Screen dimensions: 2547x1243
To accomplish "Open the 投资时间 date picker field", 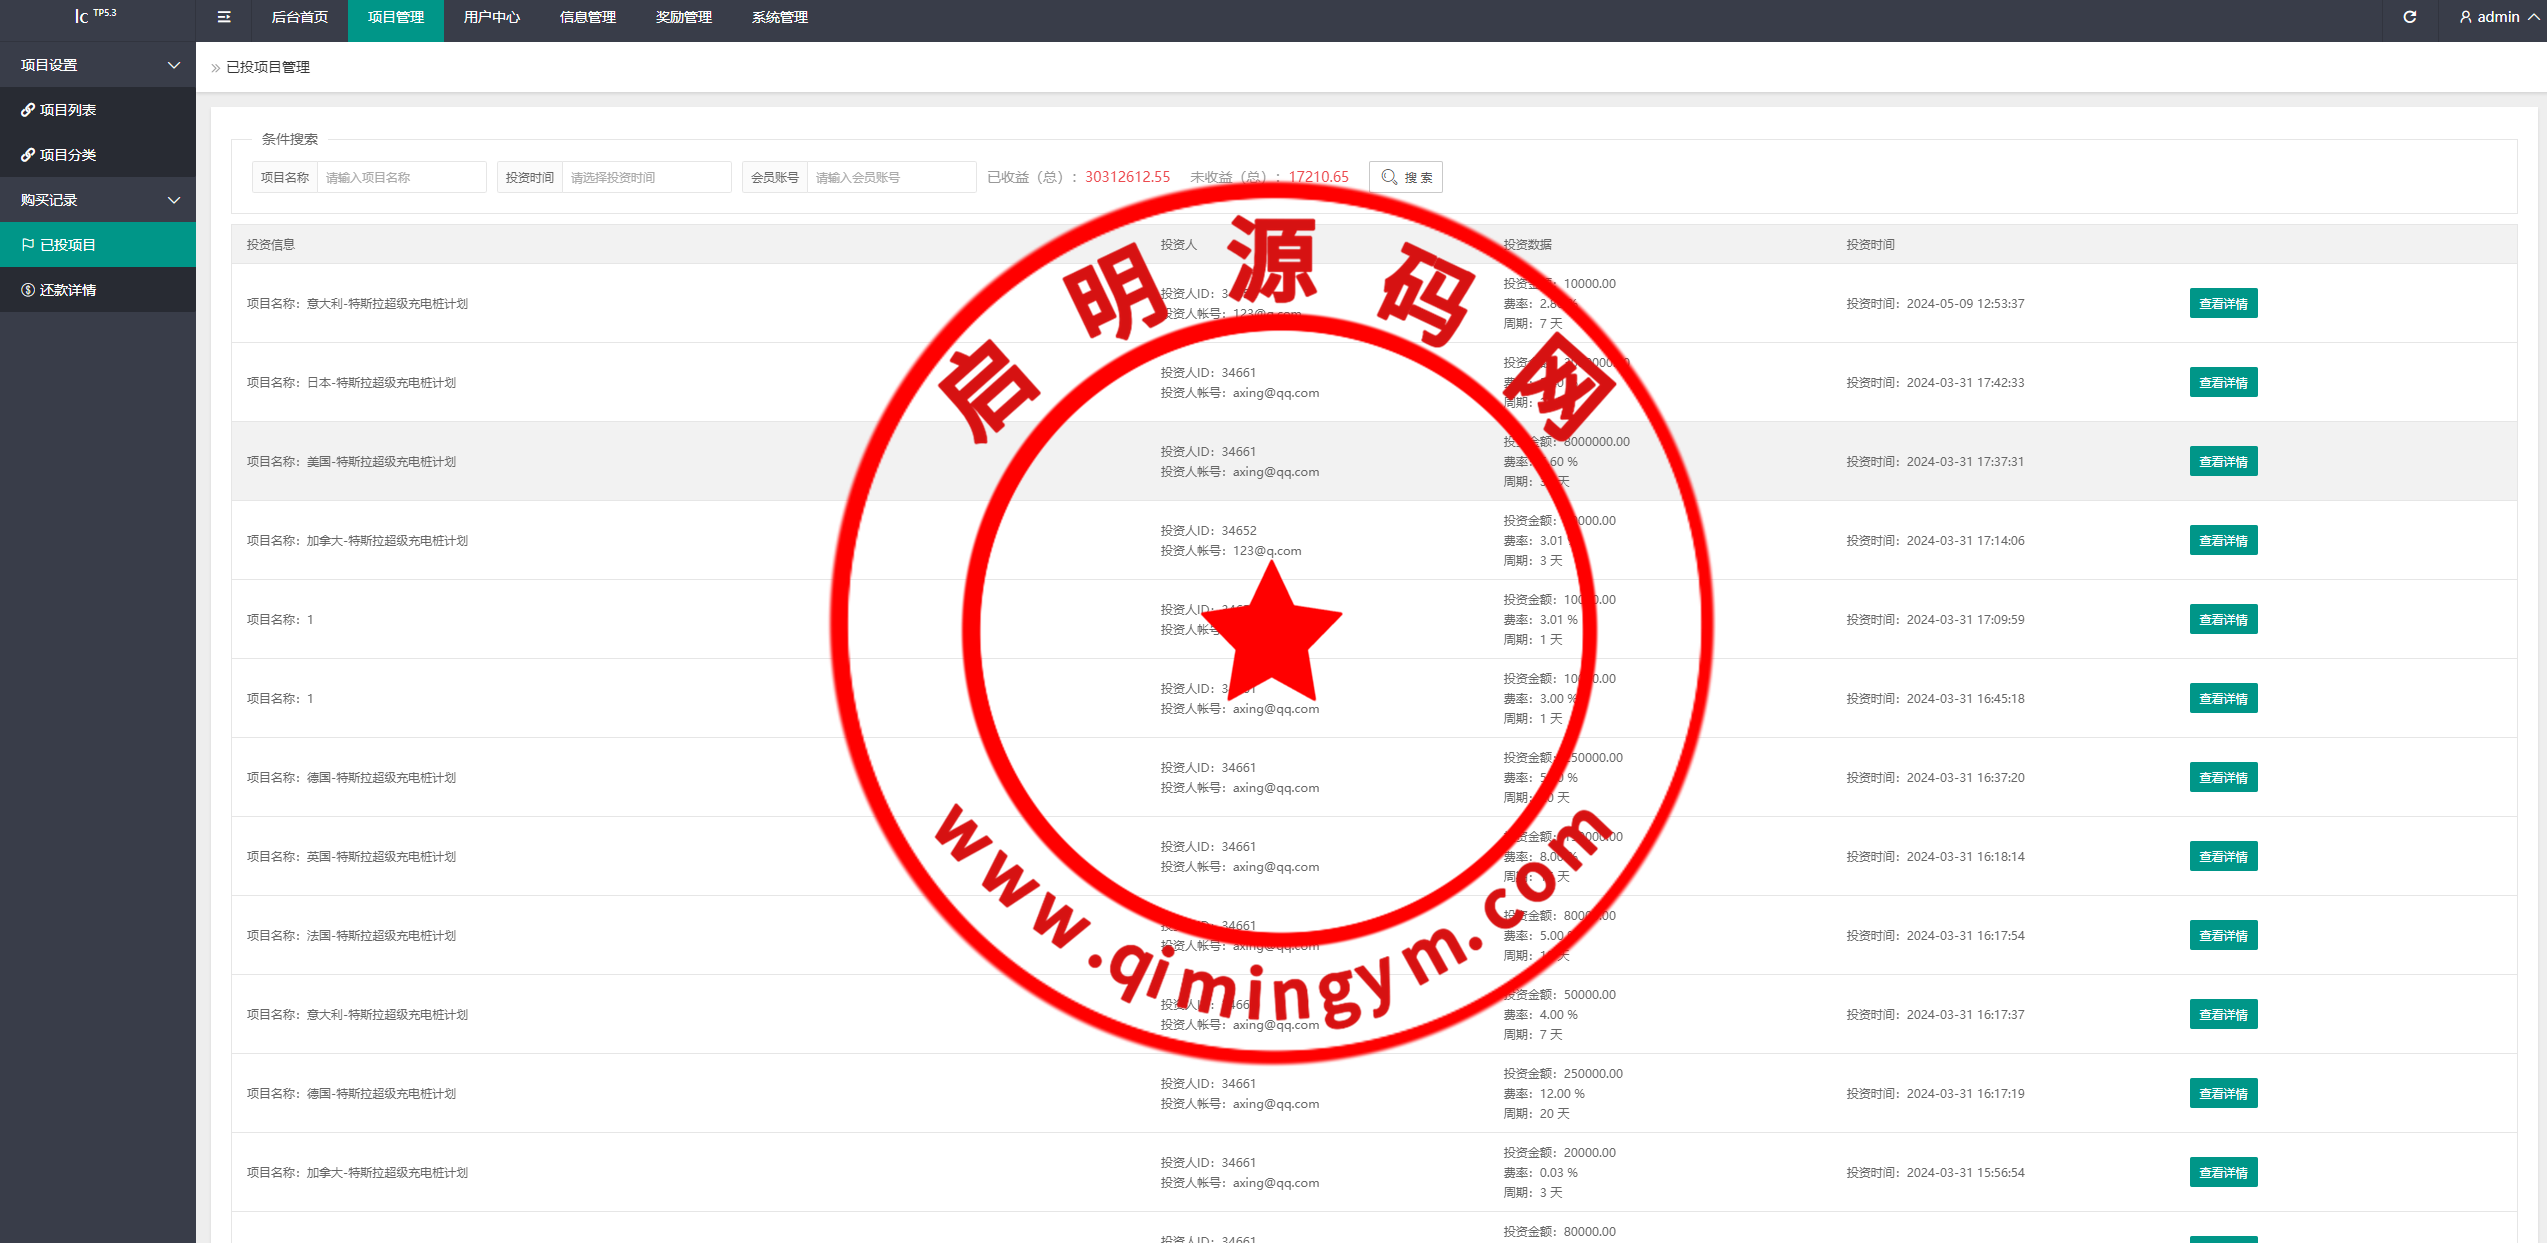I will click(x=646, y=177).
